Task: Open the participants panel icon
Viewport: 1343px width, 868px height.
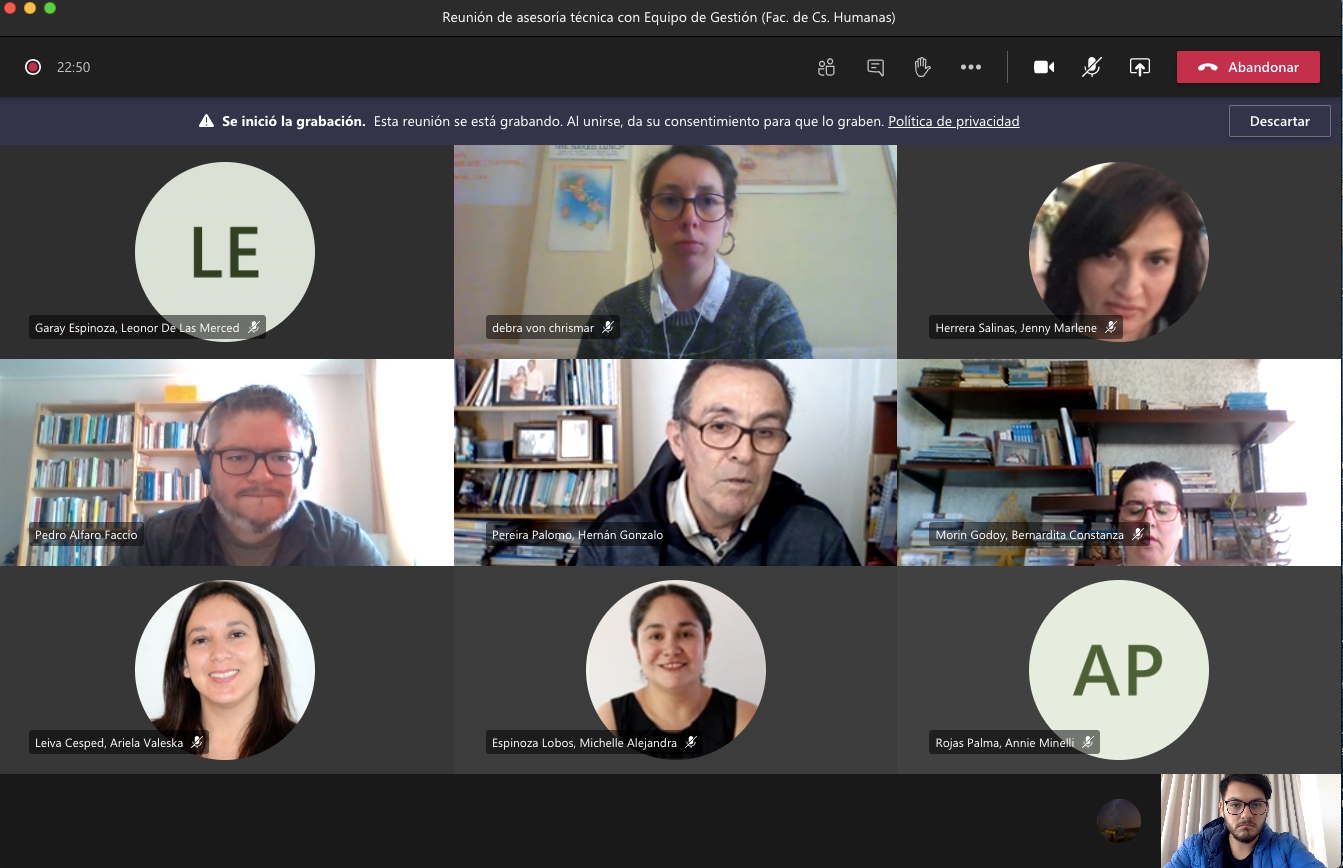Action: (x=826, y=67)
